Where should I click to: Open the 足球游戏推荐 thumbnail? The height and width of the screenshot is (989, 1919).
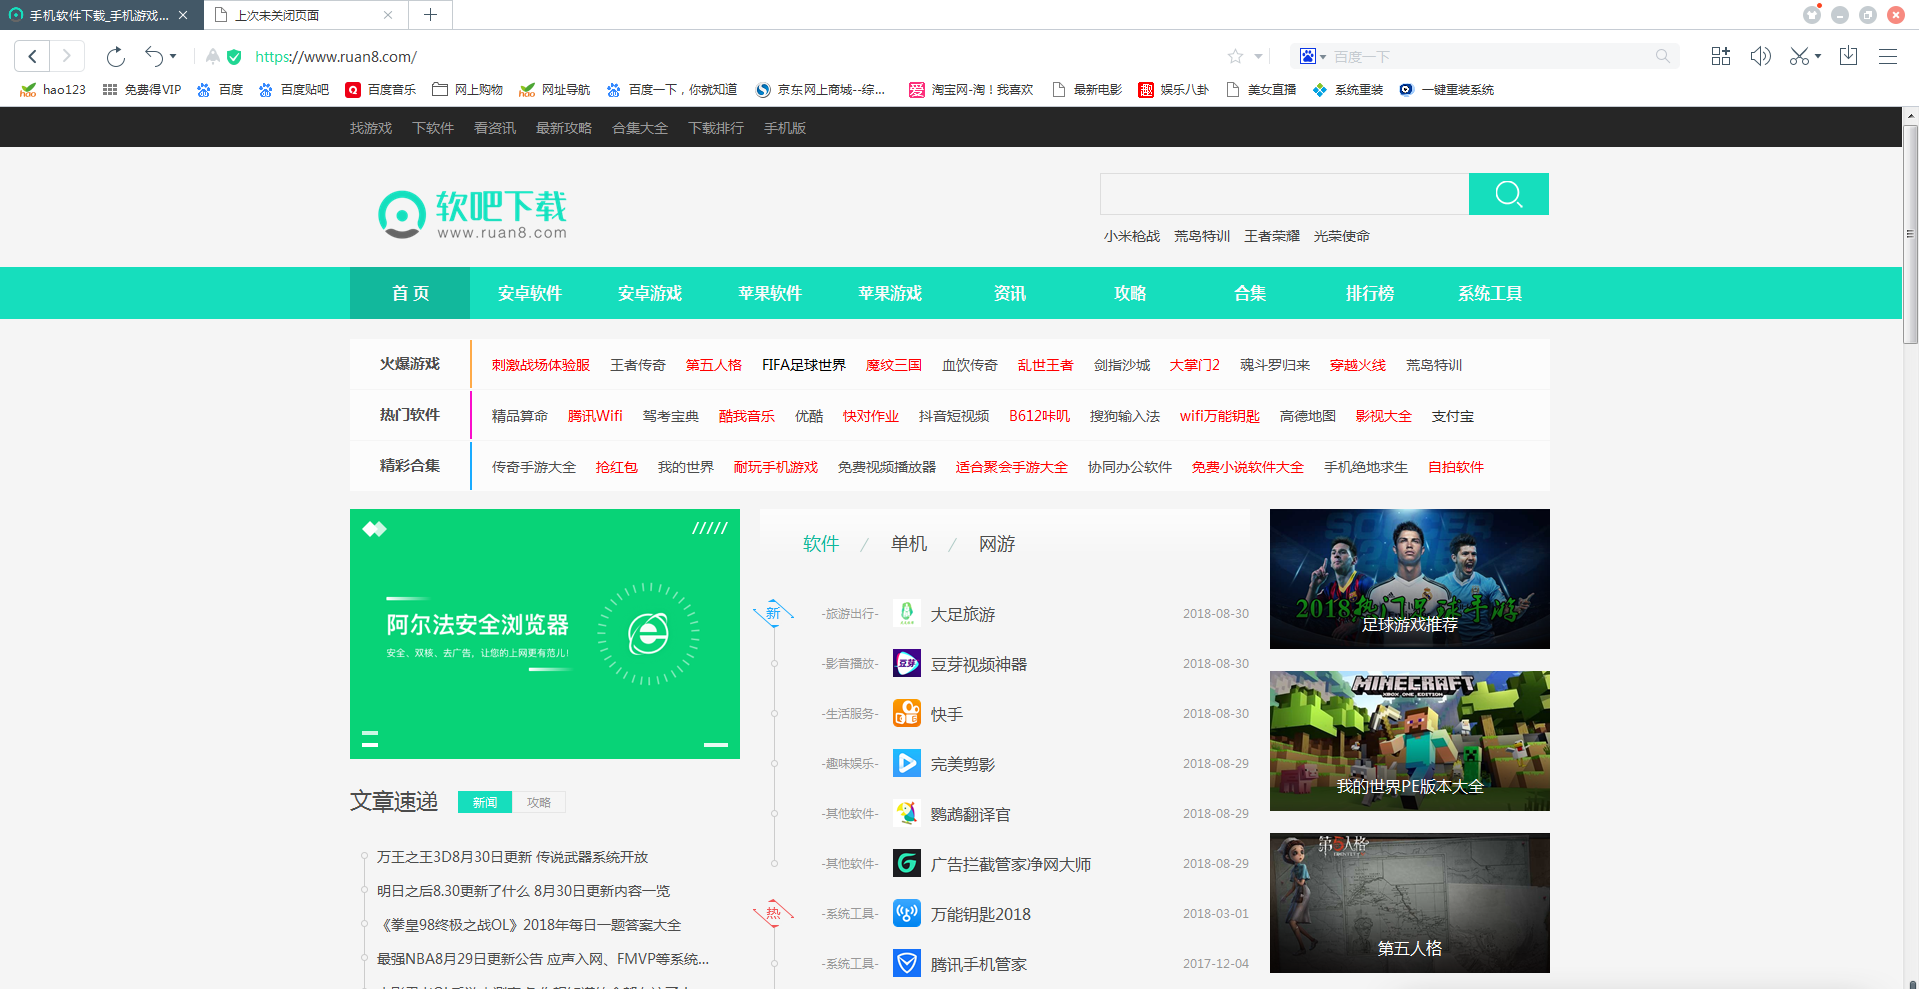click(1410, 579)
